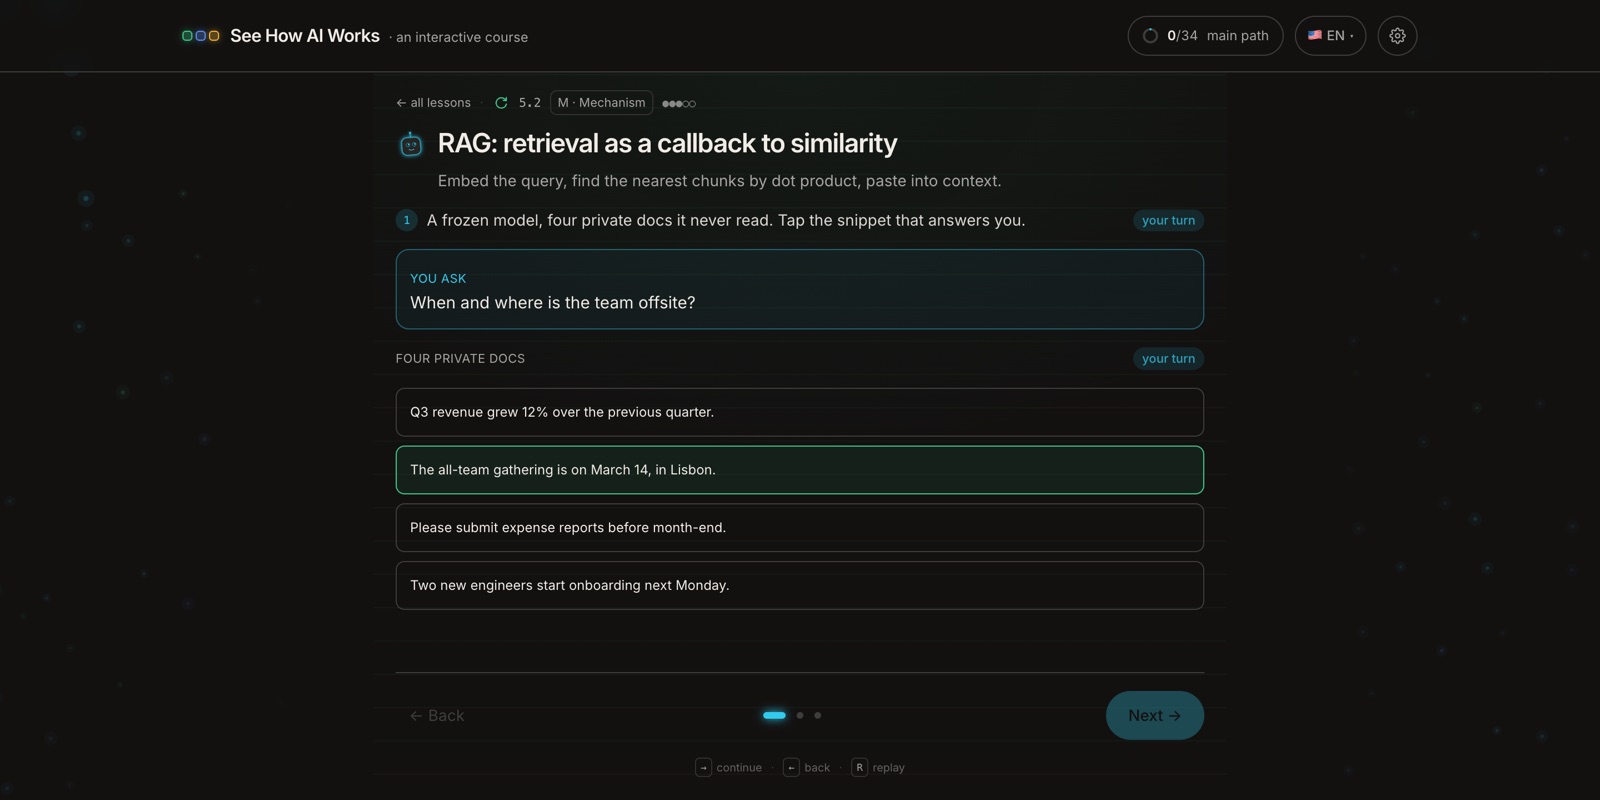Open the settings gear icon

point(1397,36)
